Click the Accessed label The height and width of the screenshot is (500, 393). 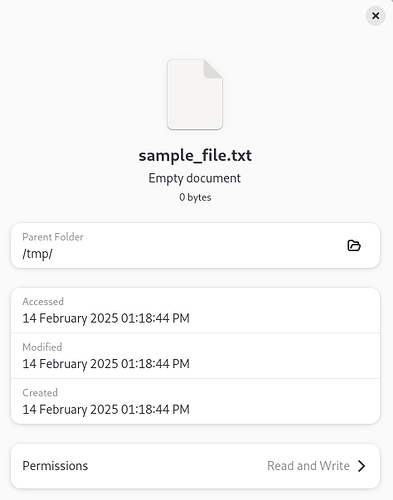pos(43,302)
